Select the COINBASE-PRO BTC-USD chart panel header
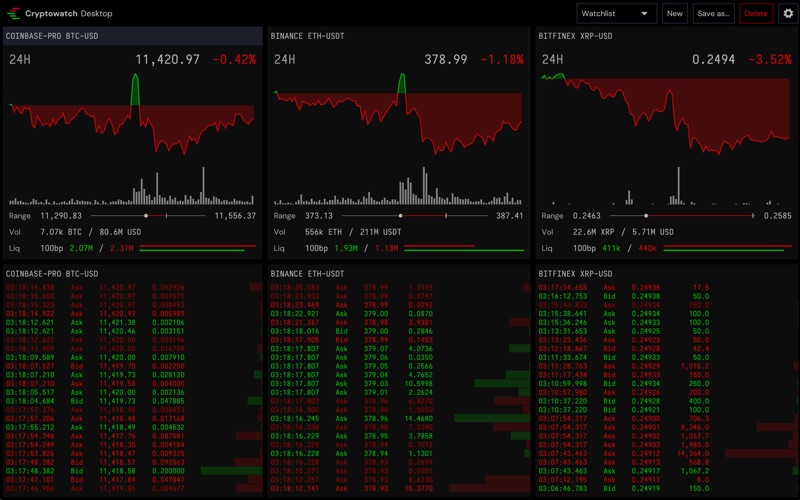Viewport: 800px width, 500px height. (133, 36)
